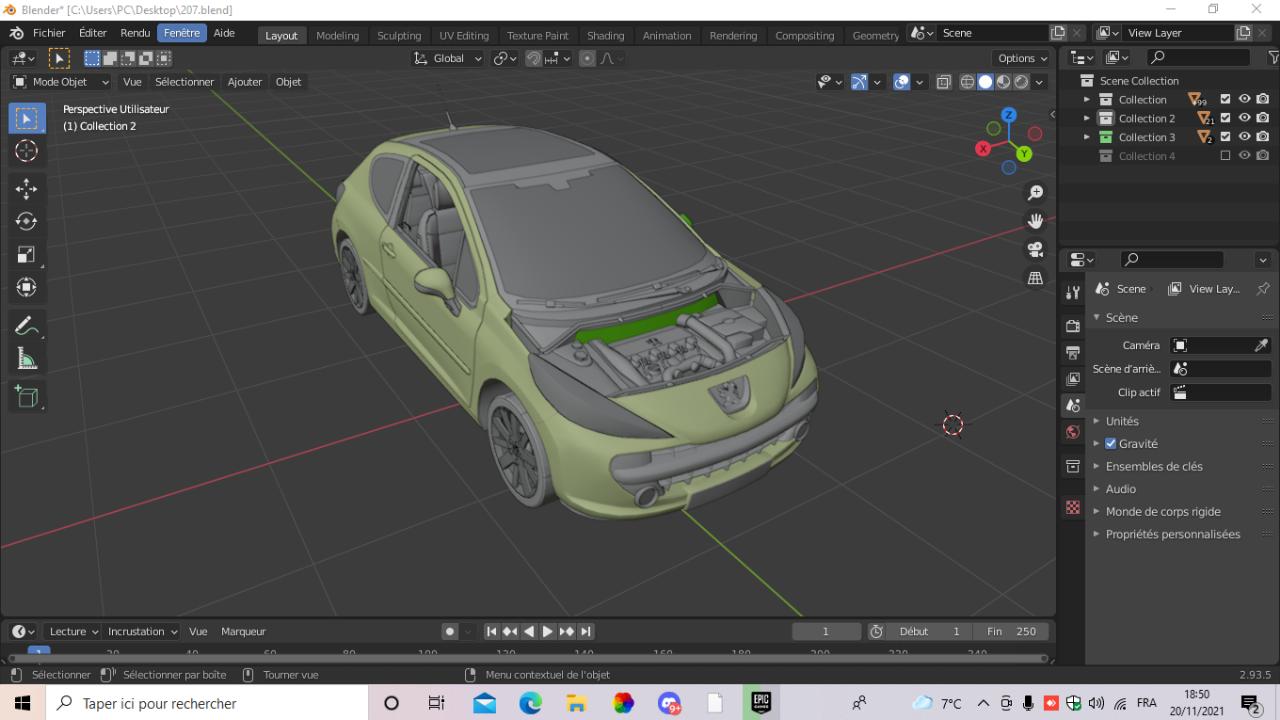1280x720 pixels.
Task: Expand Propriétés personnalisées panel
Action: tap(1173, 534)
